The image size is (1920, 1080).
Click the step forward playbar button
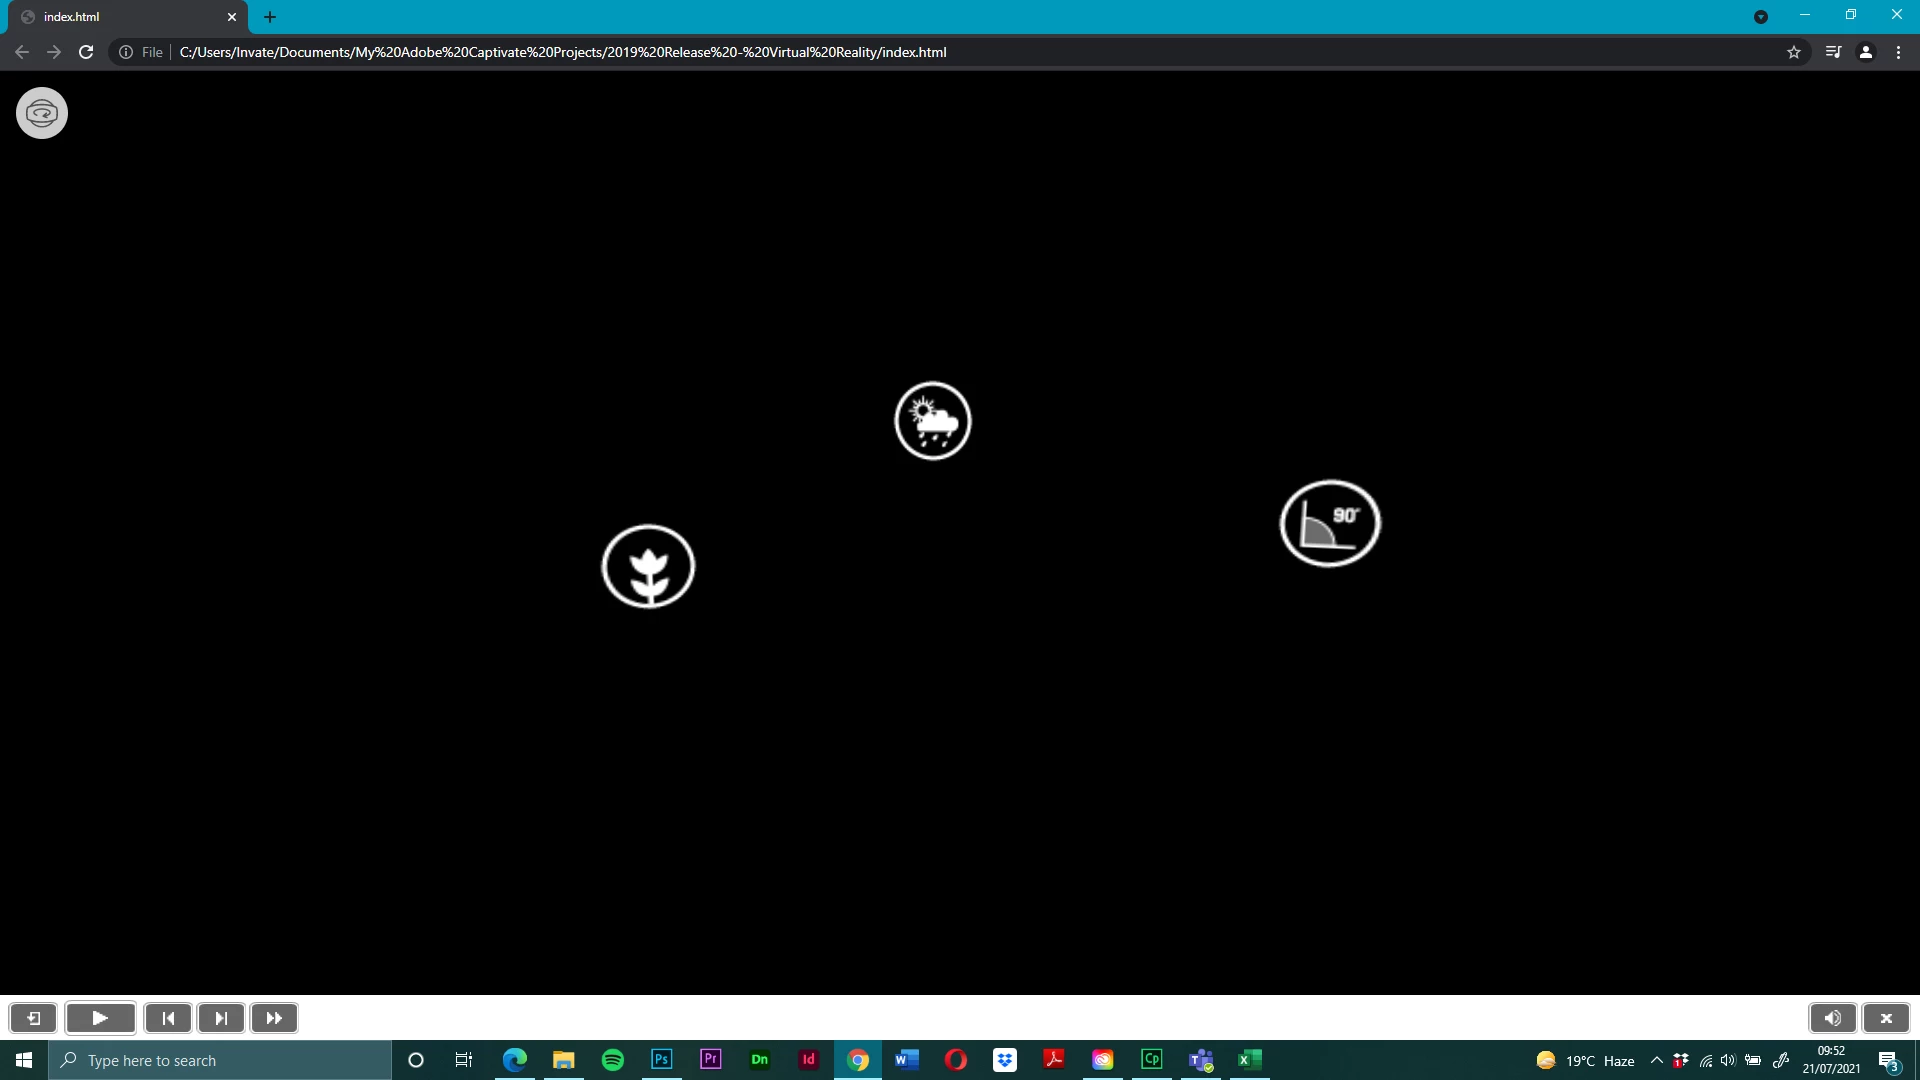tap(221, 1018)
